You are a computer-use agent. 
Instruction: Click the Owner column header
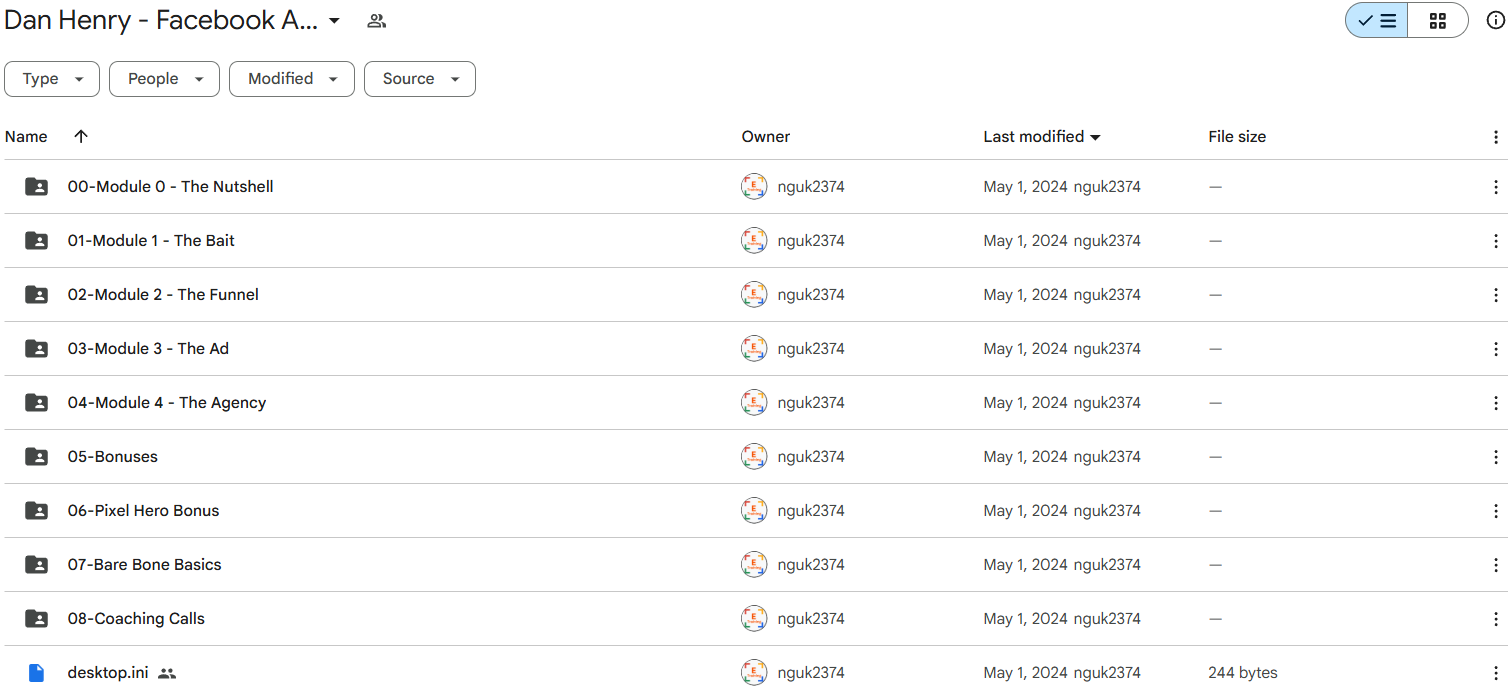(x=766, y=137)
